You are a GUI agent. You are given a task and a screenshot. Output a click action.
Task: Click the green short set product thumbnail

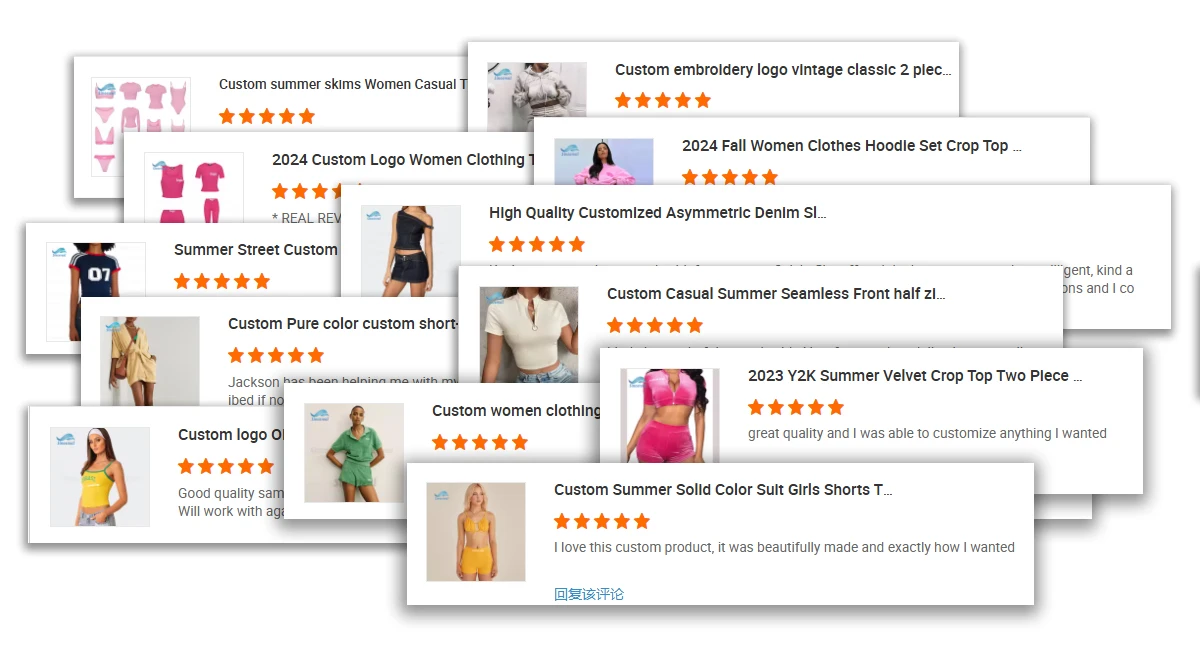pos(354,453)
